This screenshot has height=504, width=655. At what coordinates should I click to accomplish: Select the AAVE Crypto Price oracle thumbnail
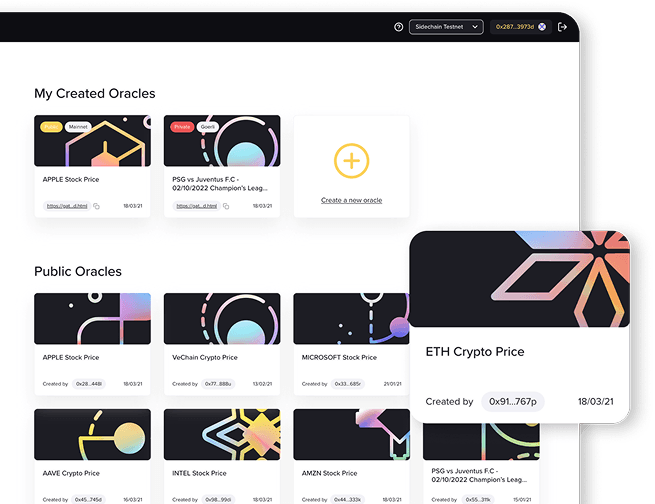92,434
